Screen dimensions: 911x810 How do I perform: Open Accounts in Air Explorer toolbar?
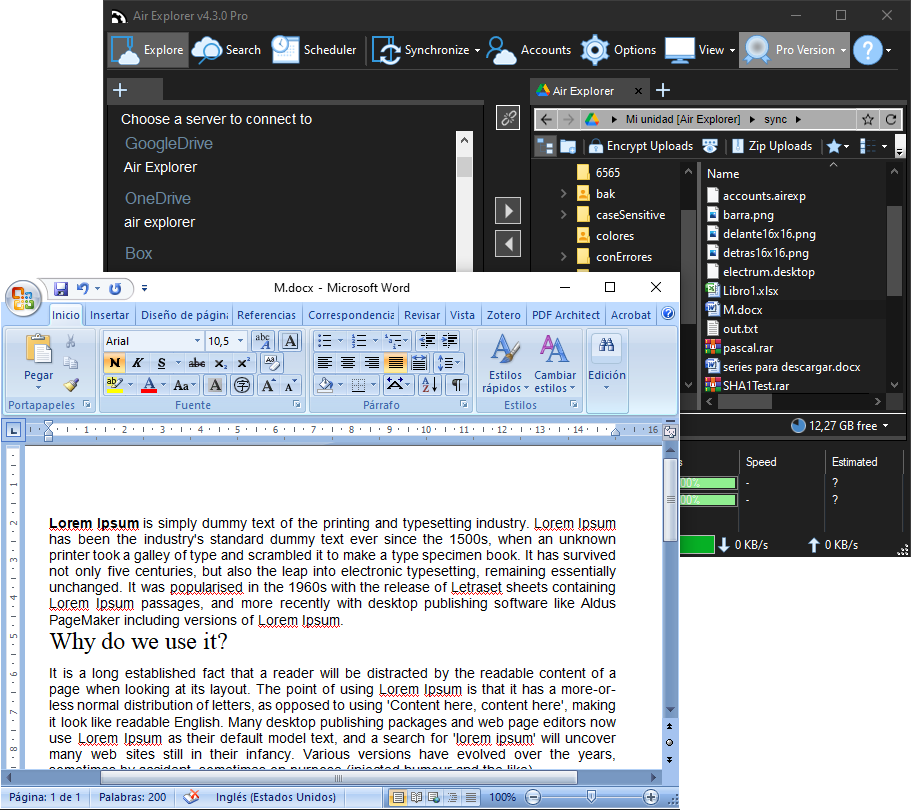click(529, 50)
